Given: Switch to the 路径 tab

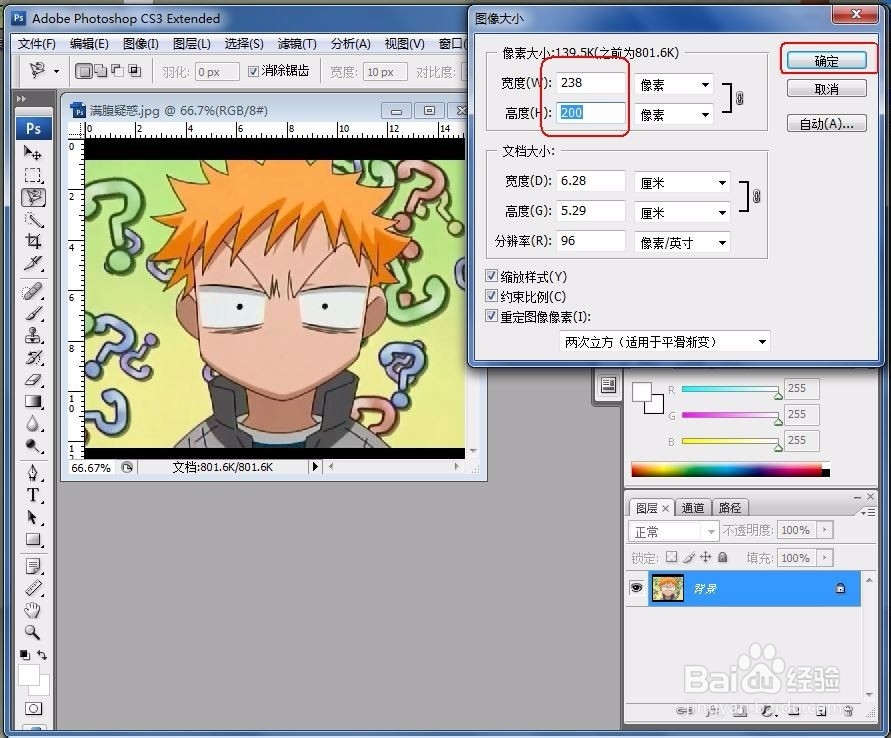Looking at the screenshot, I should [x=730, y=508].
